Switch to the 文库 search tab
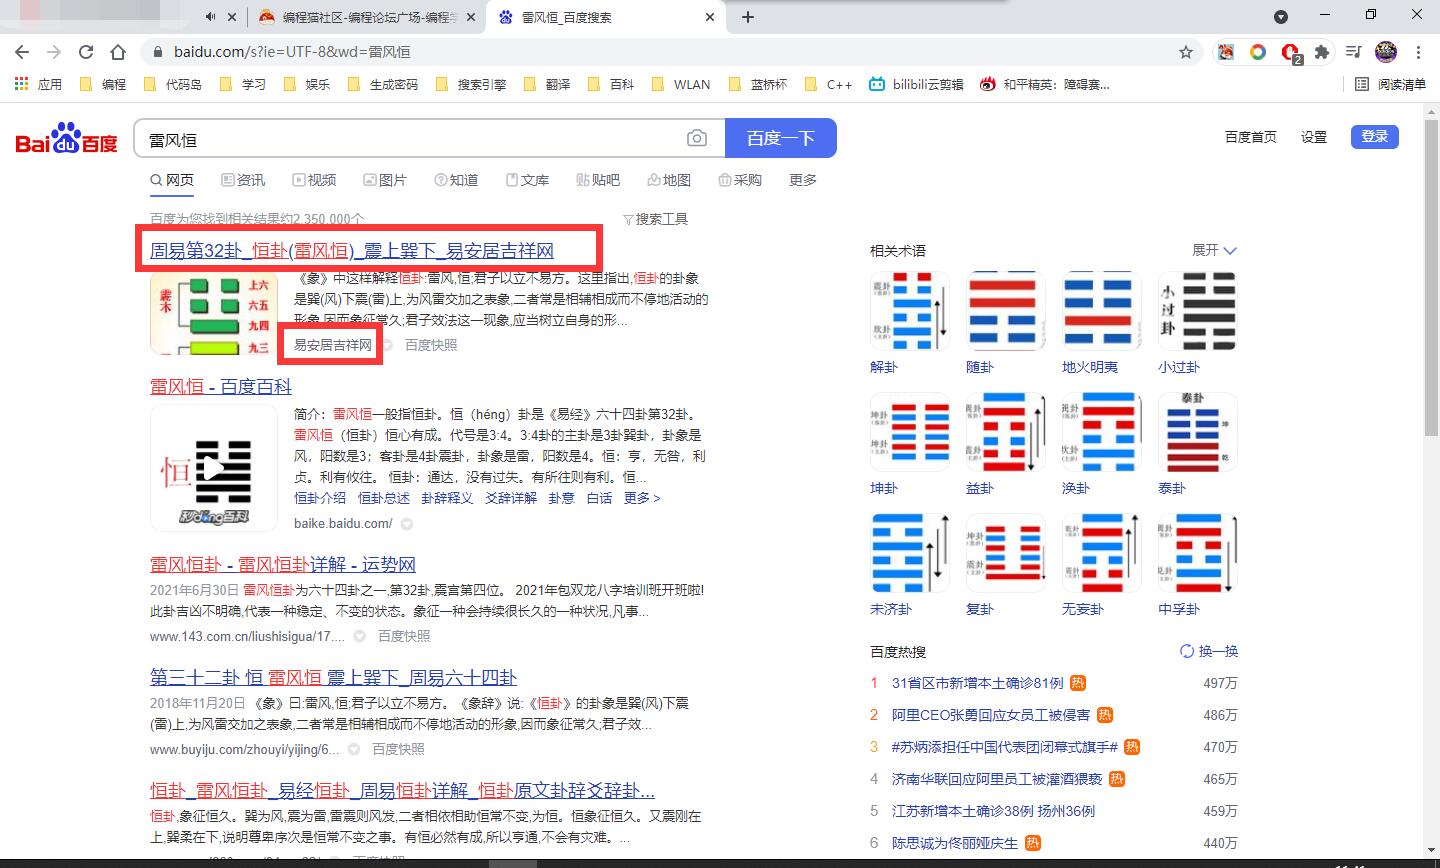Image resolution: width=1440 pixels, height=868 pixels. (527, 180)
